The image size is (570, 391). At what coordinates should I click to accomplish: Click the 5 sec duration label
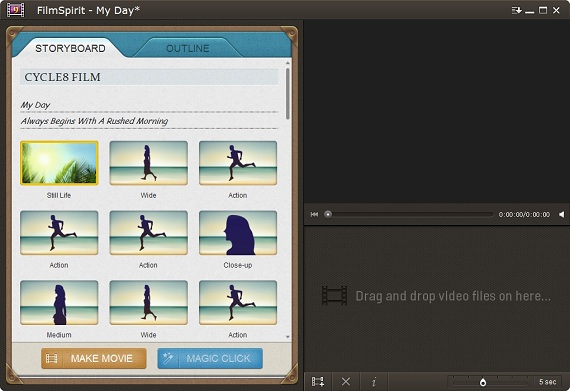coord(547,382)
